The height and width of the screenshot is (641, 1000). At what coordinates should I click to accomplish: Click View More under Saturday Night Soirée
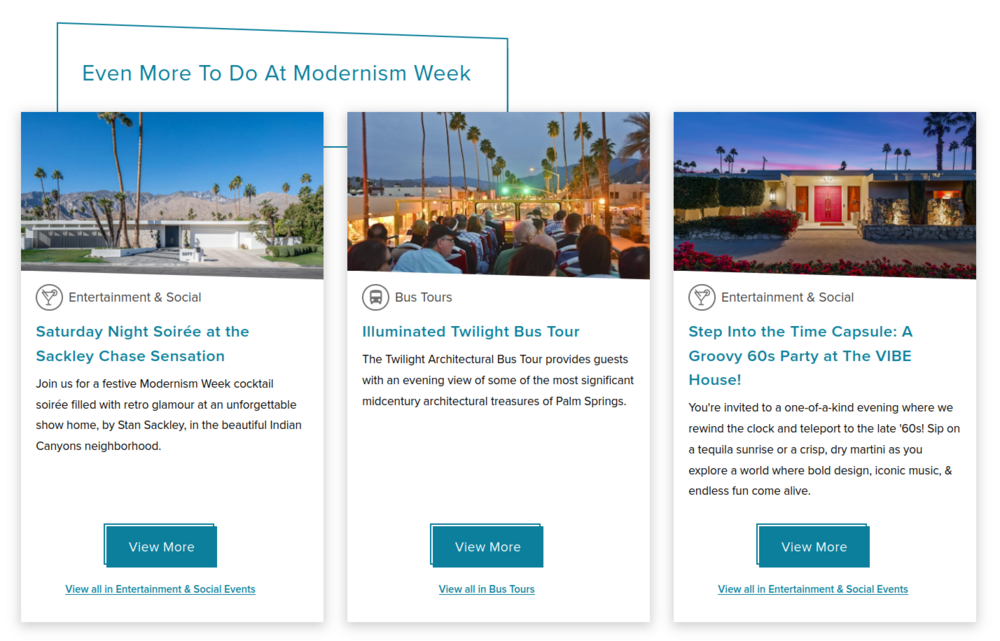point(161,547)
